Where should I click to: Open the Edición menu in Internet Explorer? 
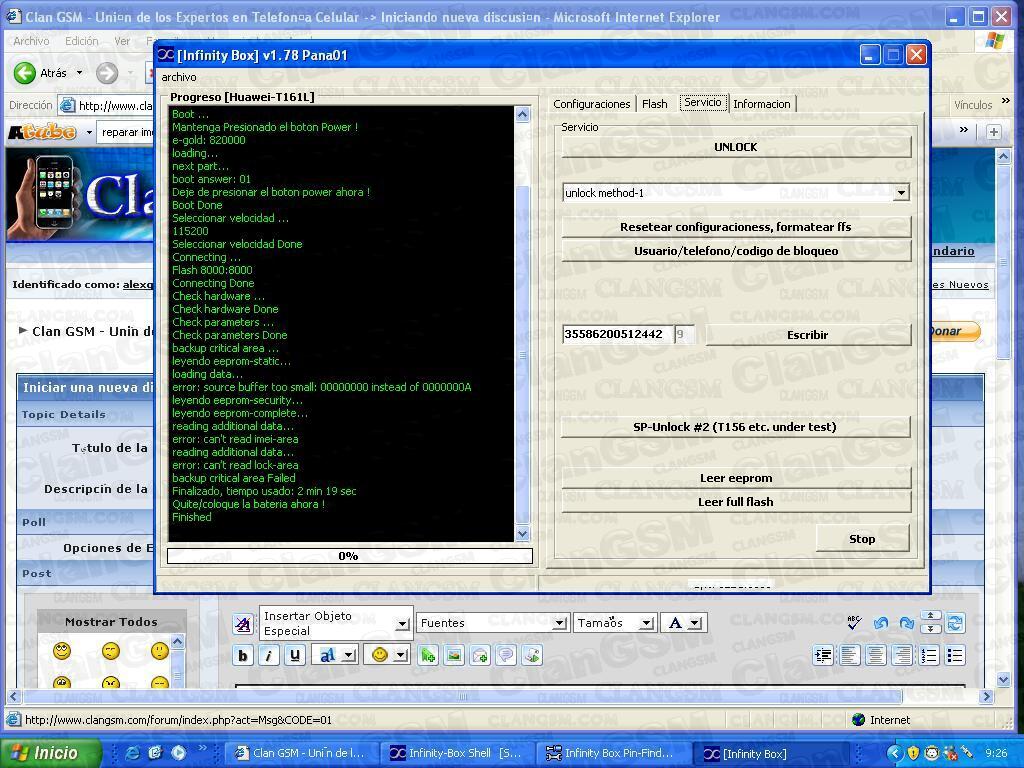point(82,41)
